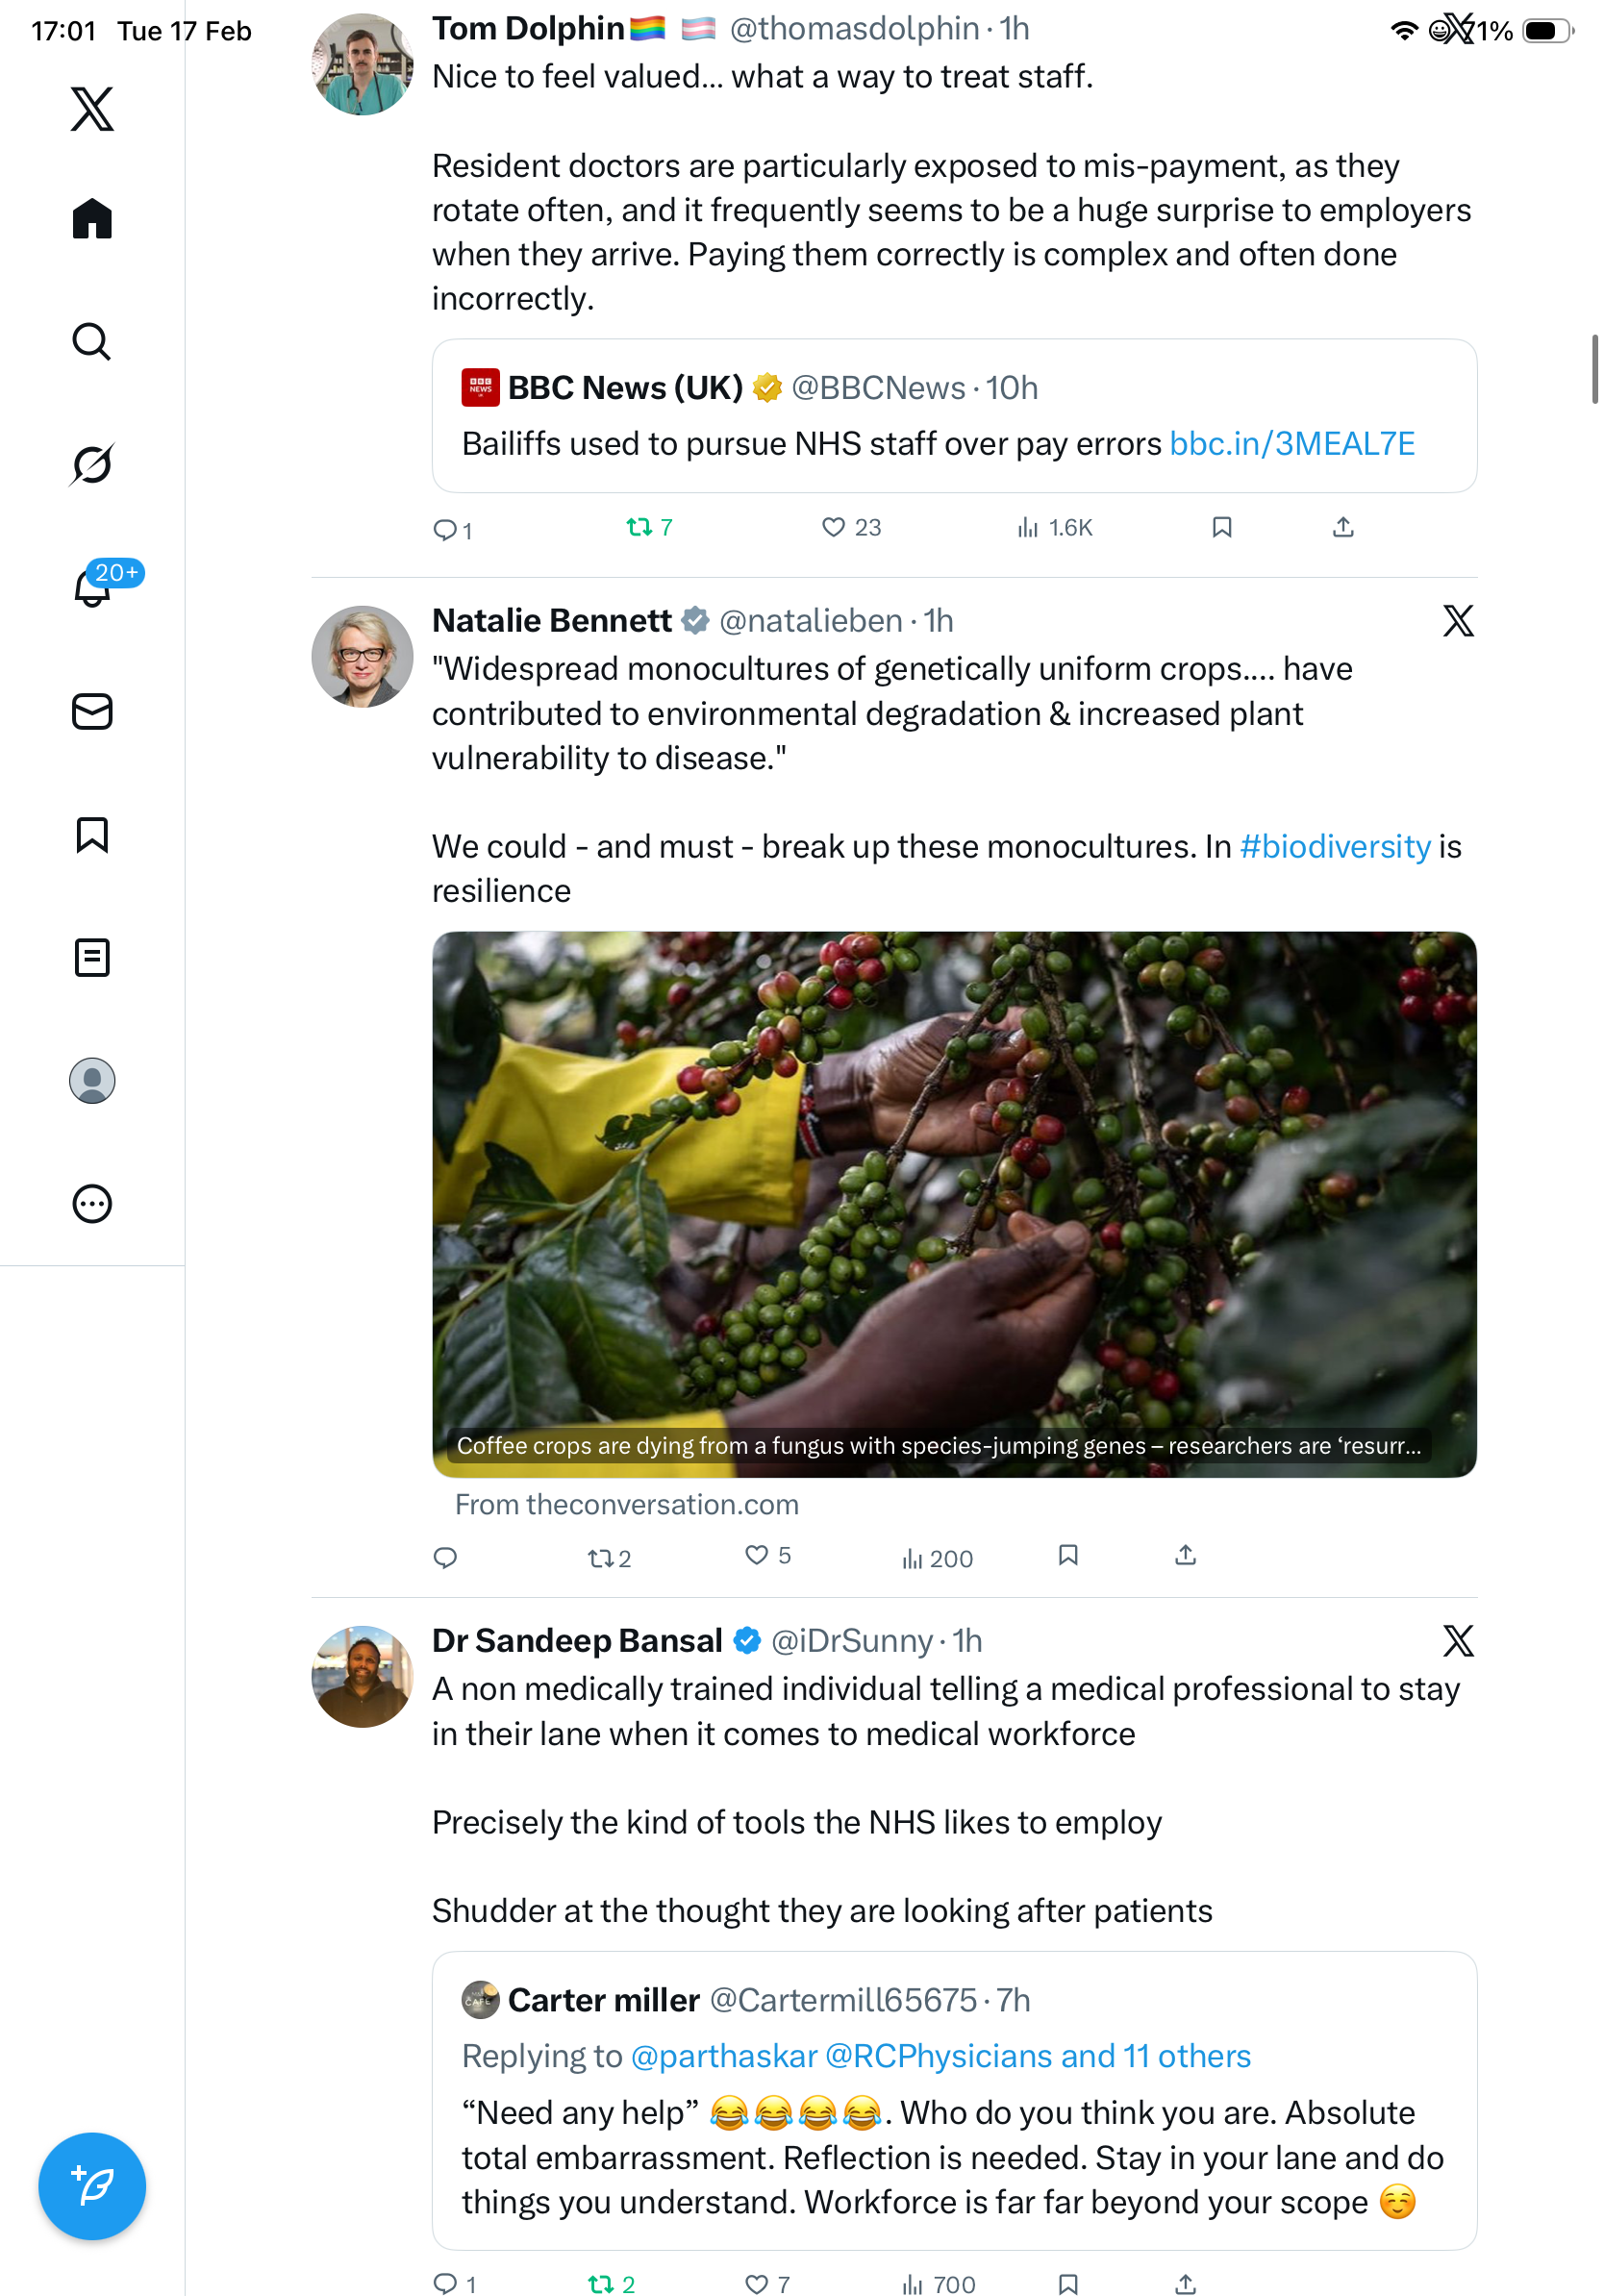Expand More options circle in sidebar

(92, 1203)
